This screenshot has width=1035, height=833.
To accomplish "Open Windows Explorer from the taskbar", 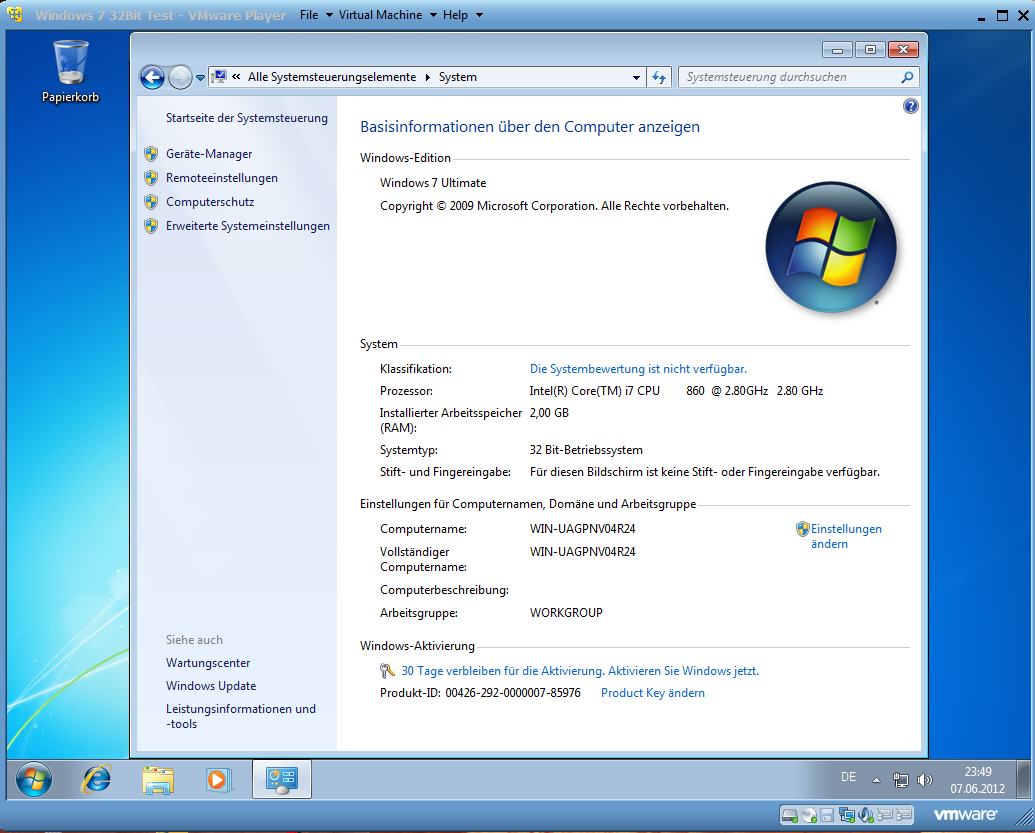I will tap(158, 780).
